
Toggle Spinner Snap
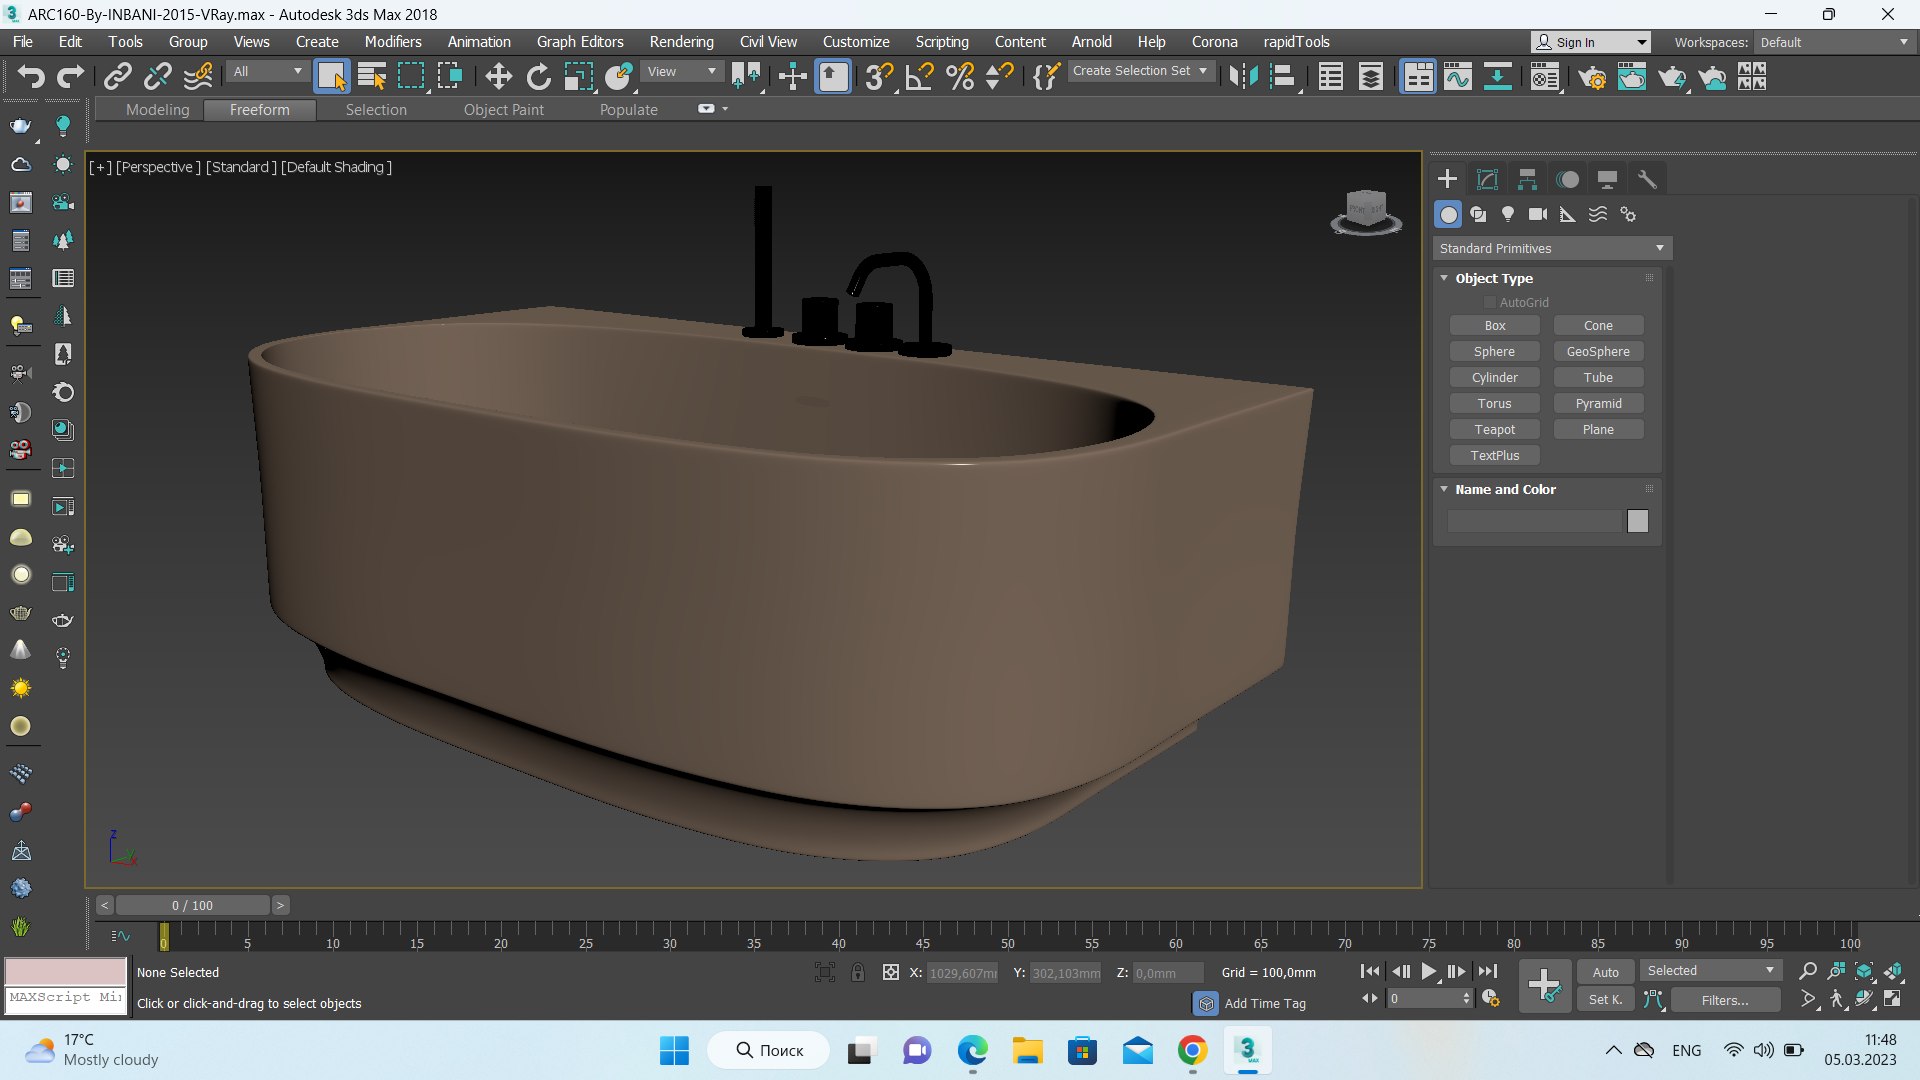click(x=999, y=76)
